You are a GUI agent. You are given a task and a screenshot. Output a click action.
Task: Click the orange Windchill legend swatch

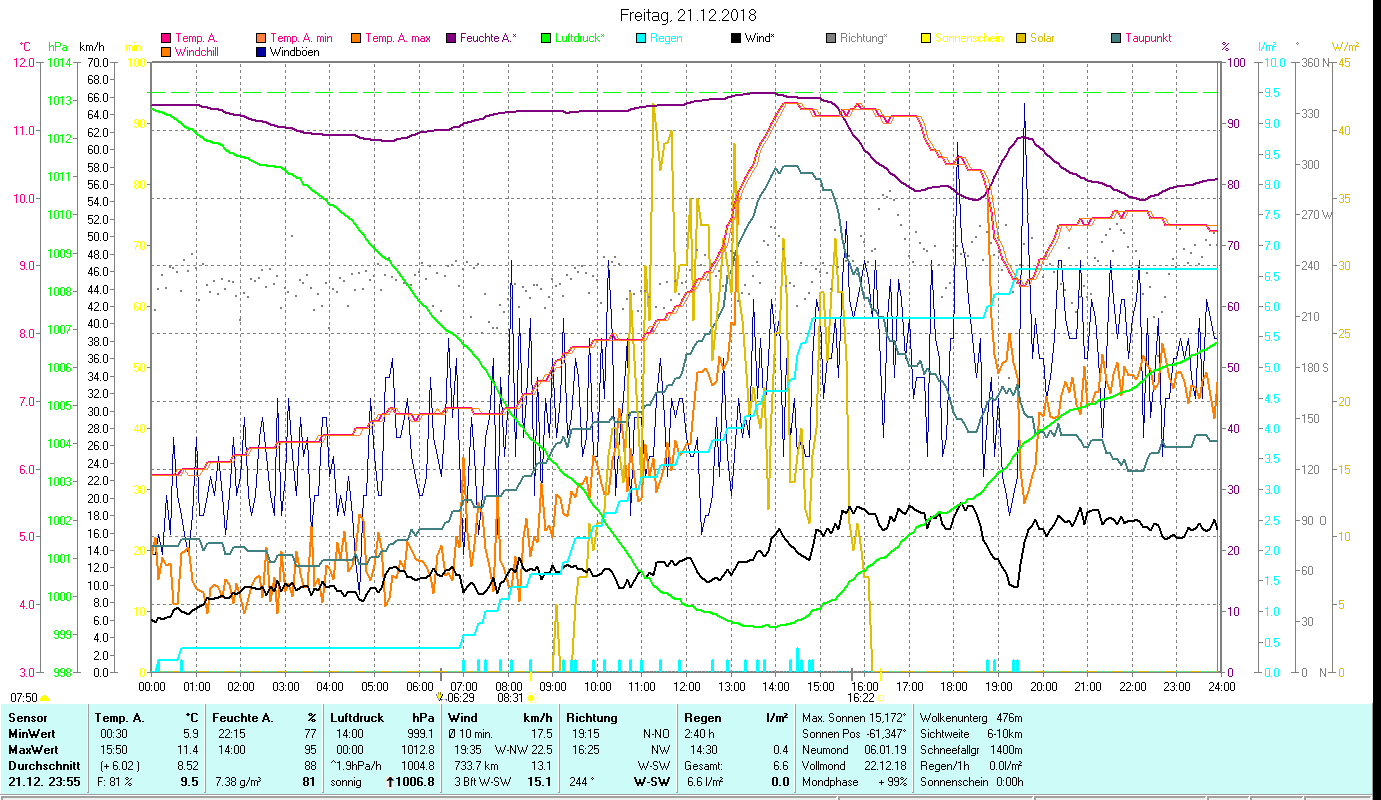(x=166, y=52)
